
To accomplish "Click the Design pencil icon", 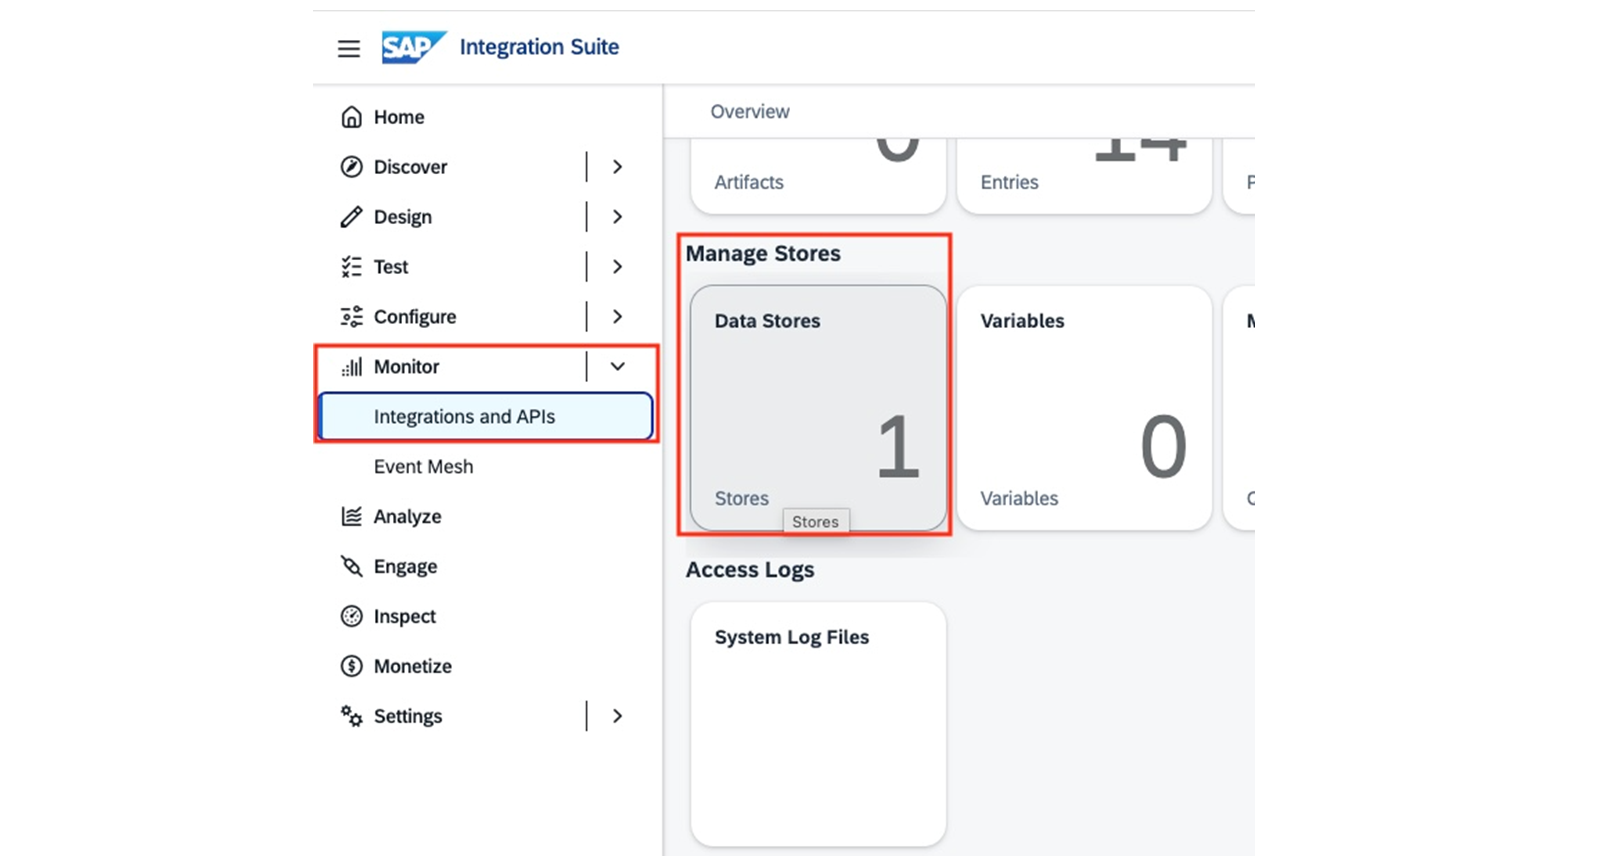I will [351, 217].
